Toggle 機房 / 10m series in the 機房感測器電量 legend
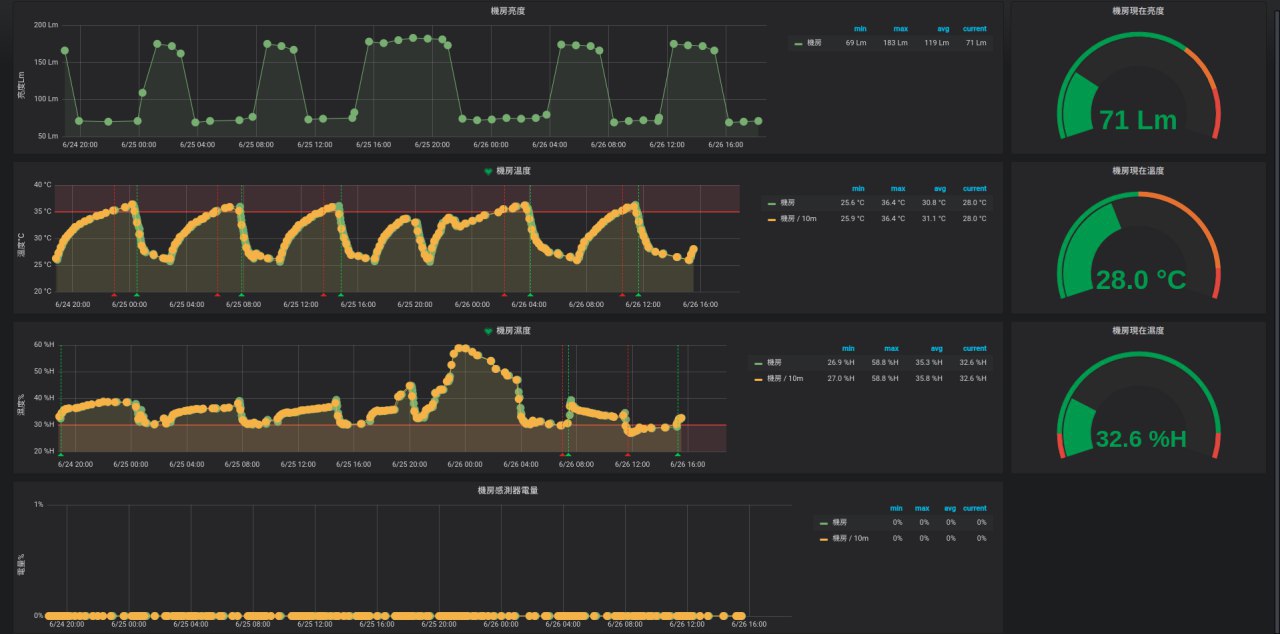Screen dimensions: 1280x634 (x=850, y=538)
